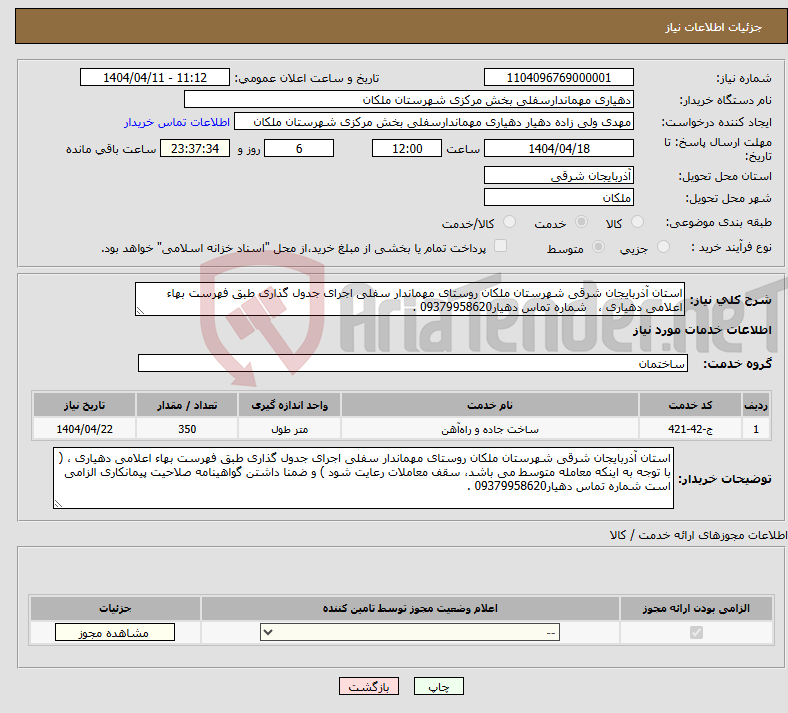Click header جزئیات in license table
The width and height of the screenshot is (788, 713).
pyautogui.click(x=115, y=608)
